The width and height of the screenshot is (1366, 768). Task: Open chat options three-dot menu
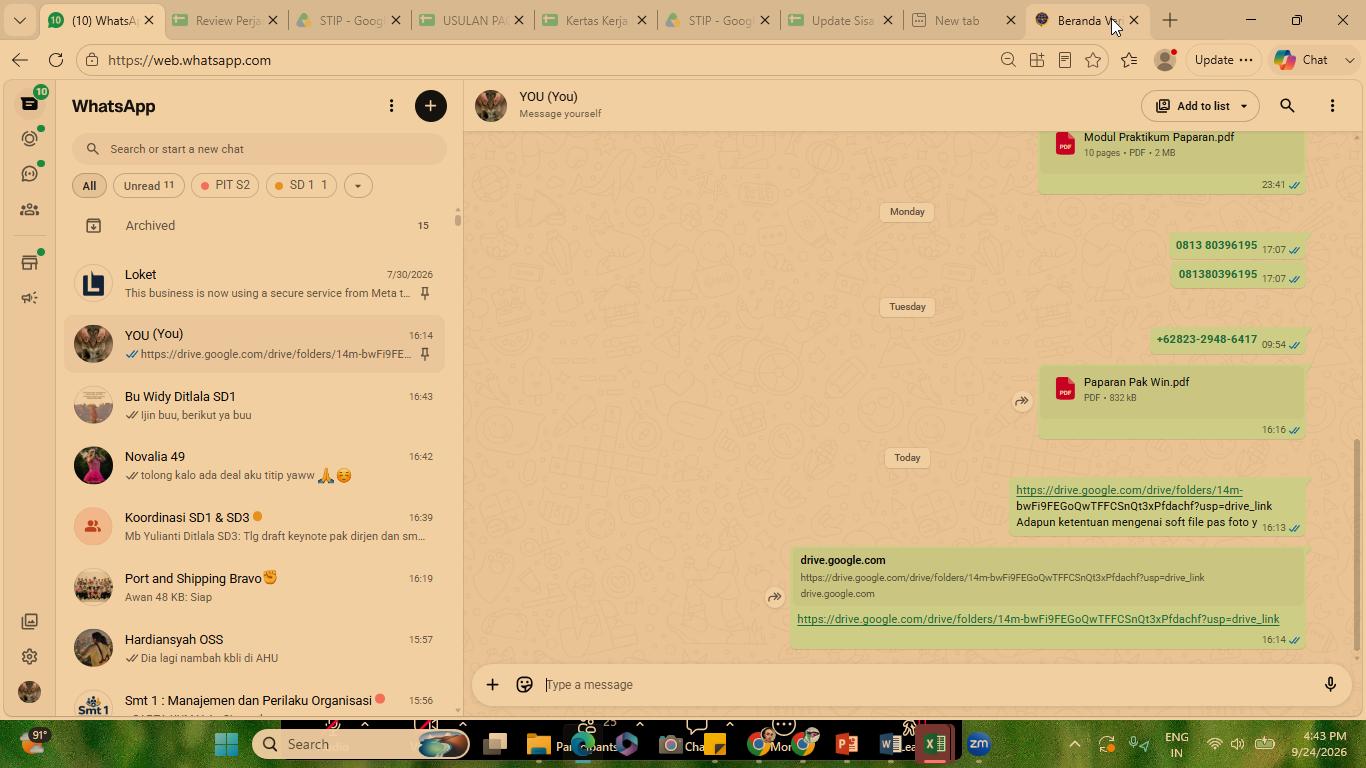pyautogui.click(x=1332, y=106)
